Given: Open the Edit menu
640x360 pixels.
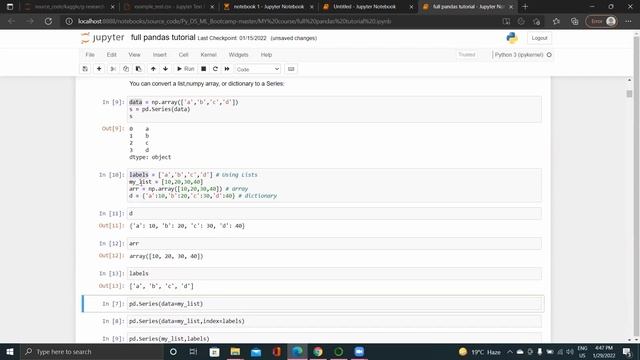Looking at the screenshot, I should 111,55.
